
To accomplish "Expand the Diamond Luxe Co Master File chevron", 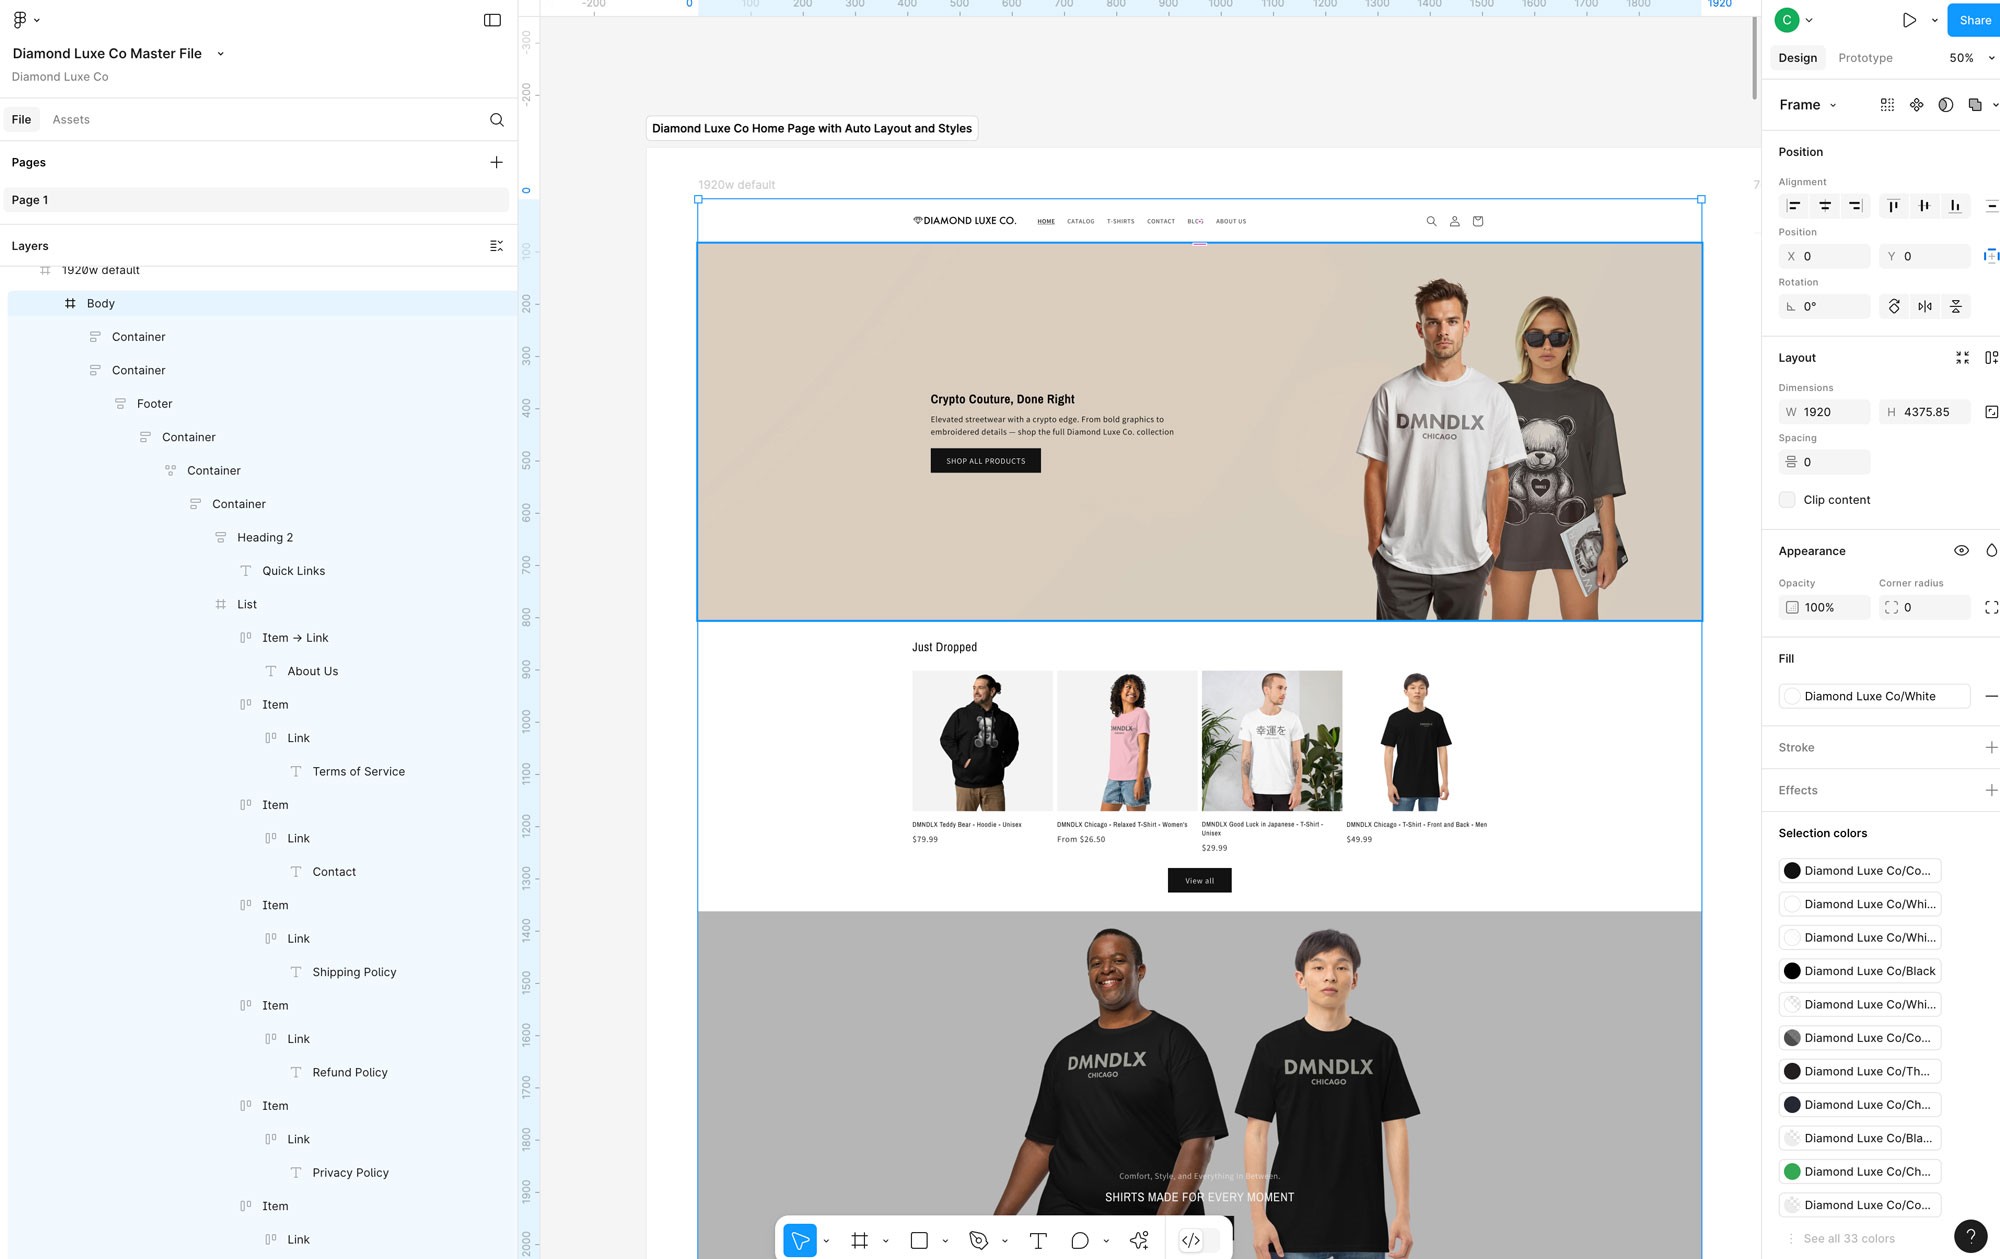I will coord(221,54).
